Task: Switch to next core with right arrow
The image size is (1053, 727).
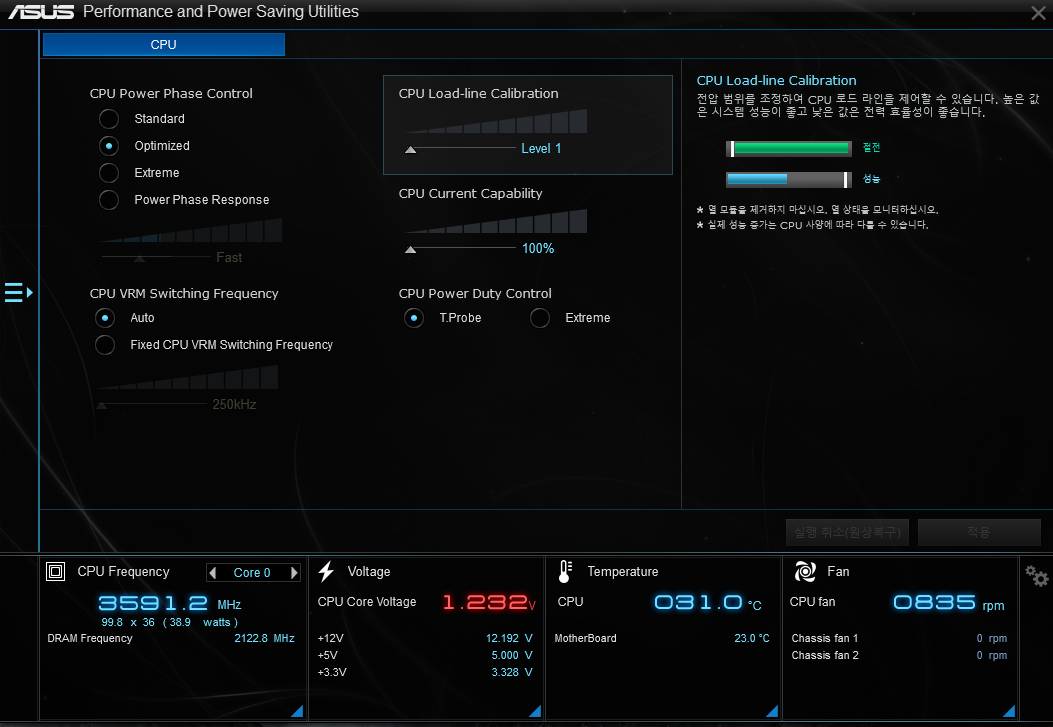Action: 293,573
